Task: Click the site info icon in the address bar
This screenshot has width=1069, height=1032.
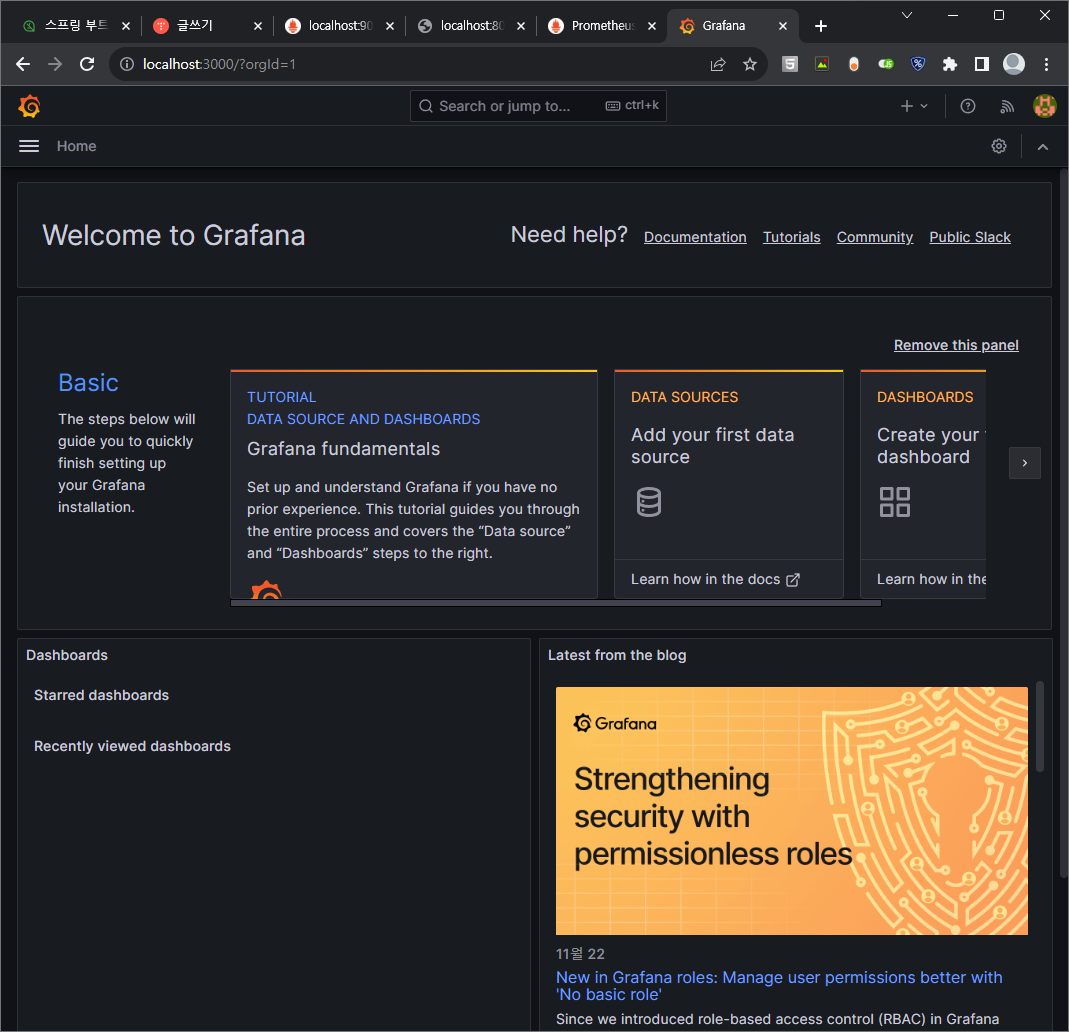Action: [x=127, y=64]
